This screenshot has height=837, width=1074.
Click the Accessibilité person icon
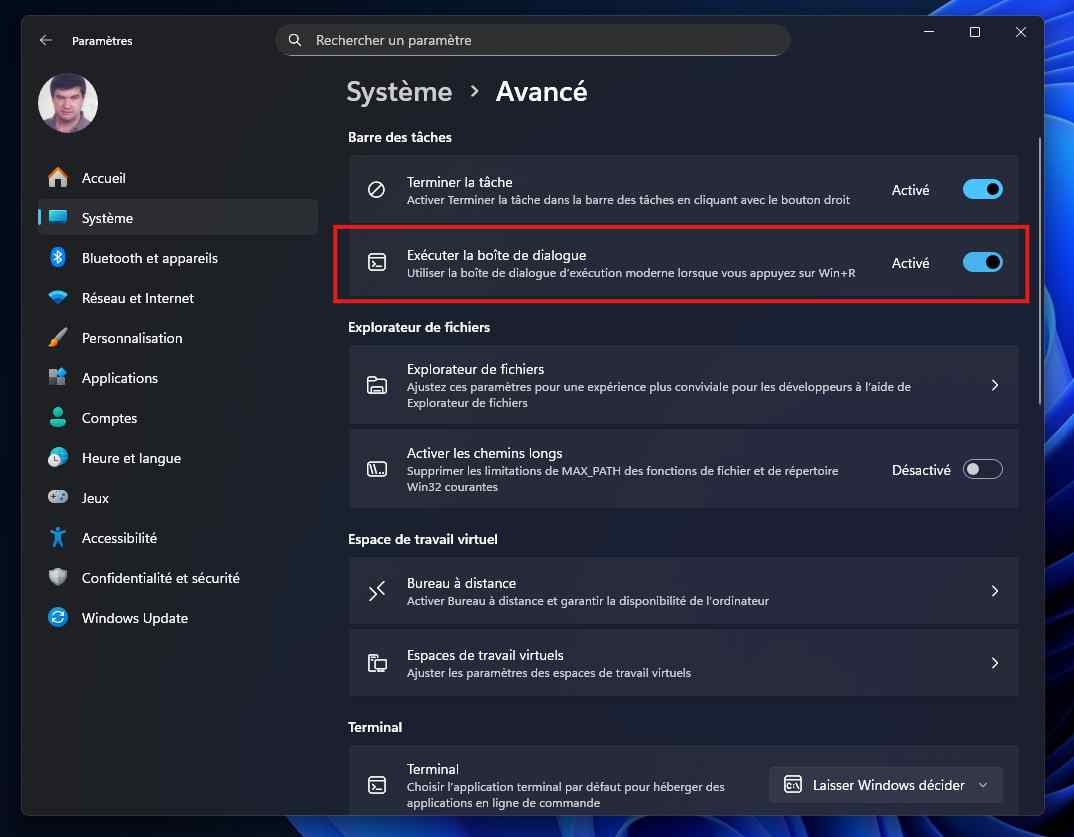[x=58, y=538]
